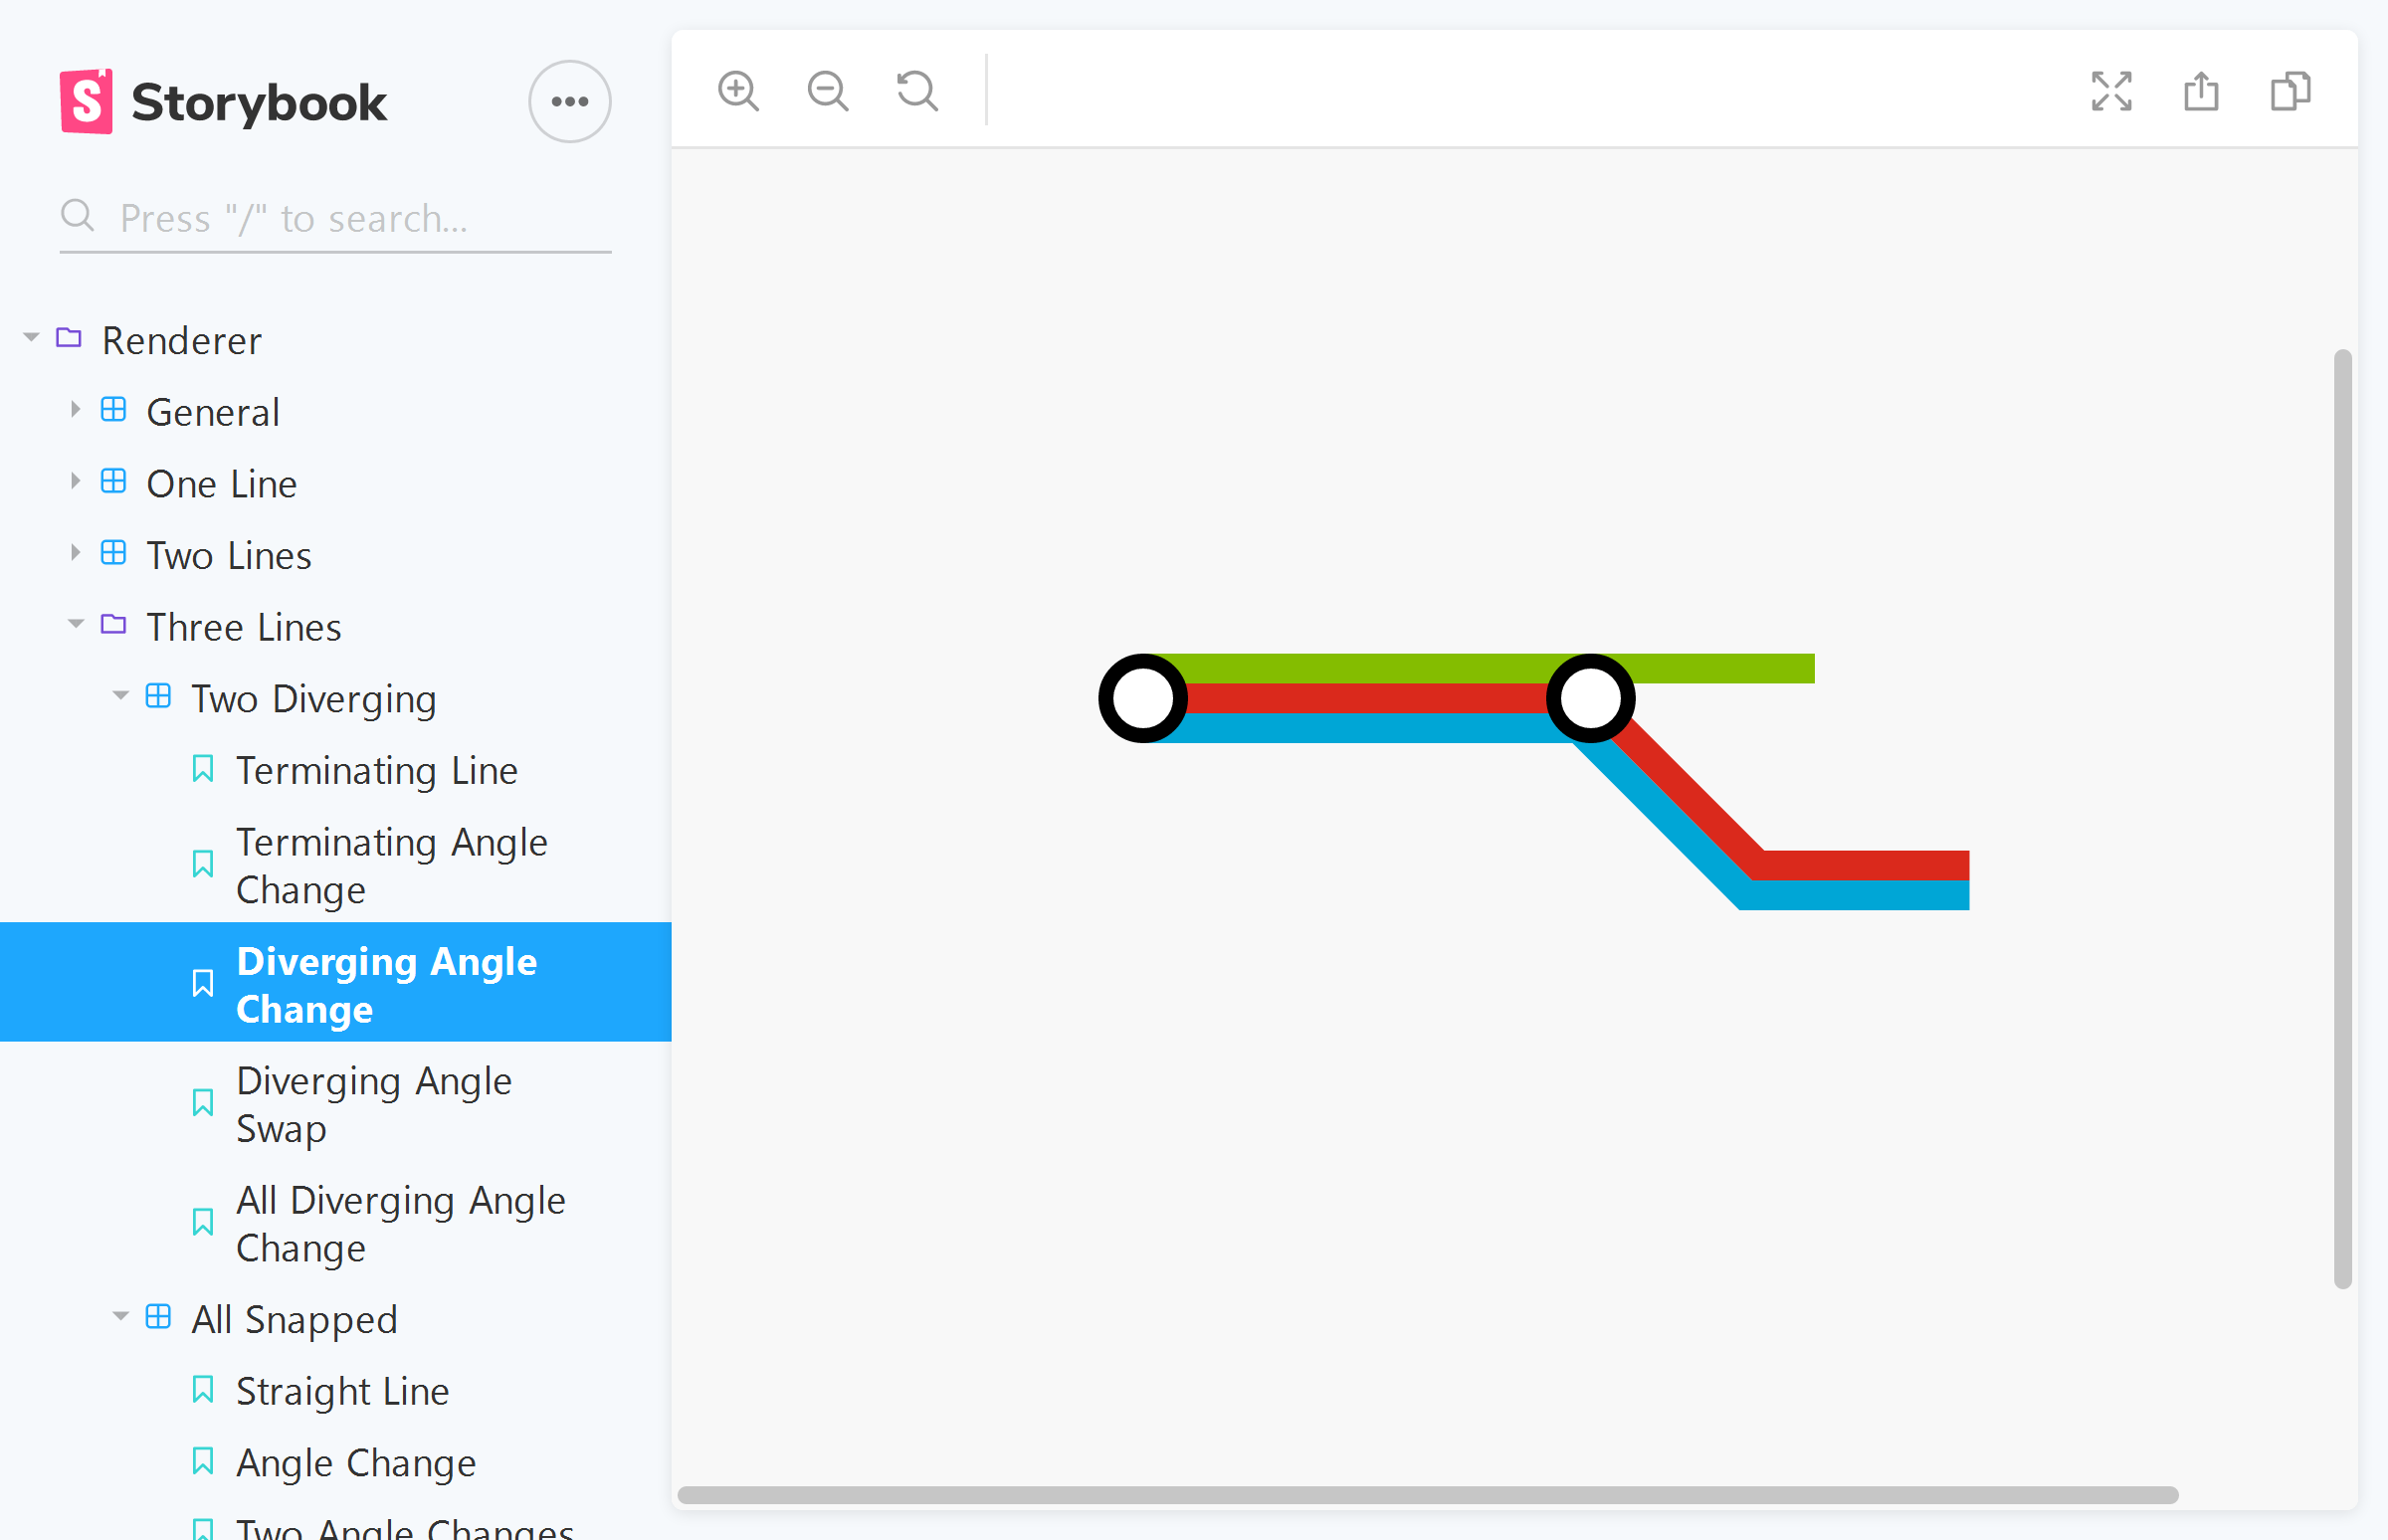Select the All Diverging Angle Change story
Image resolution: width=2388 pixels, height=1540 pixels.
pyautogui.click(x=402, y=1224)
